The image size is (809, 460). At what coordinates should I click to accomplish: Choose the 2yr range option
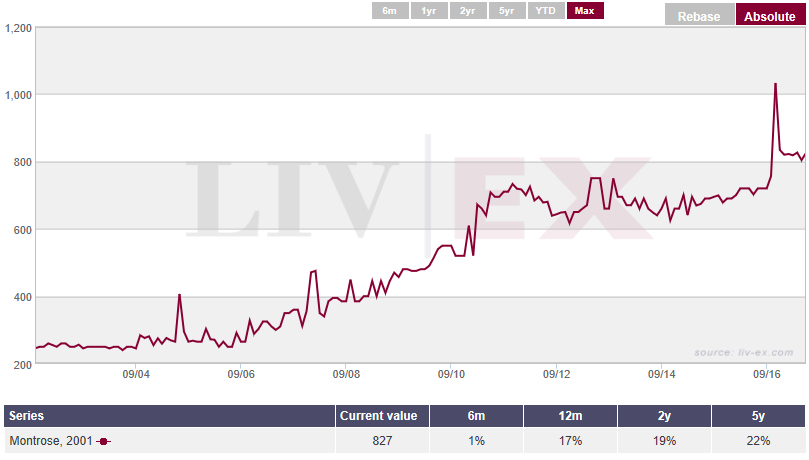coord(468,11)
